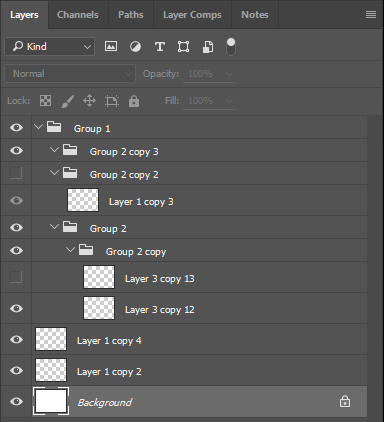
Task: Filter for adjustment layers icon
Action: point(135,47)
